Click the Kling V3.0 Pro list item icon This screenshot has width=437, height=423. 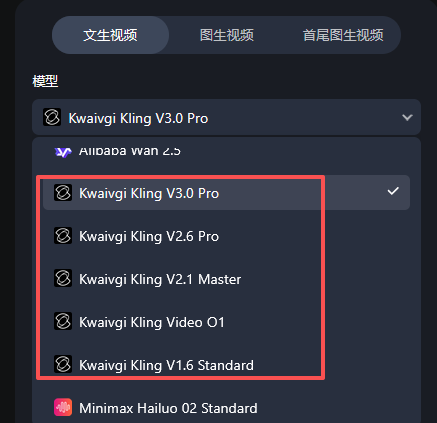click(63, 193)
